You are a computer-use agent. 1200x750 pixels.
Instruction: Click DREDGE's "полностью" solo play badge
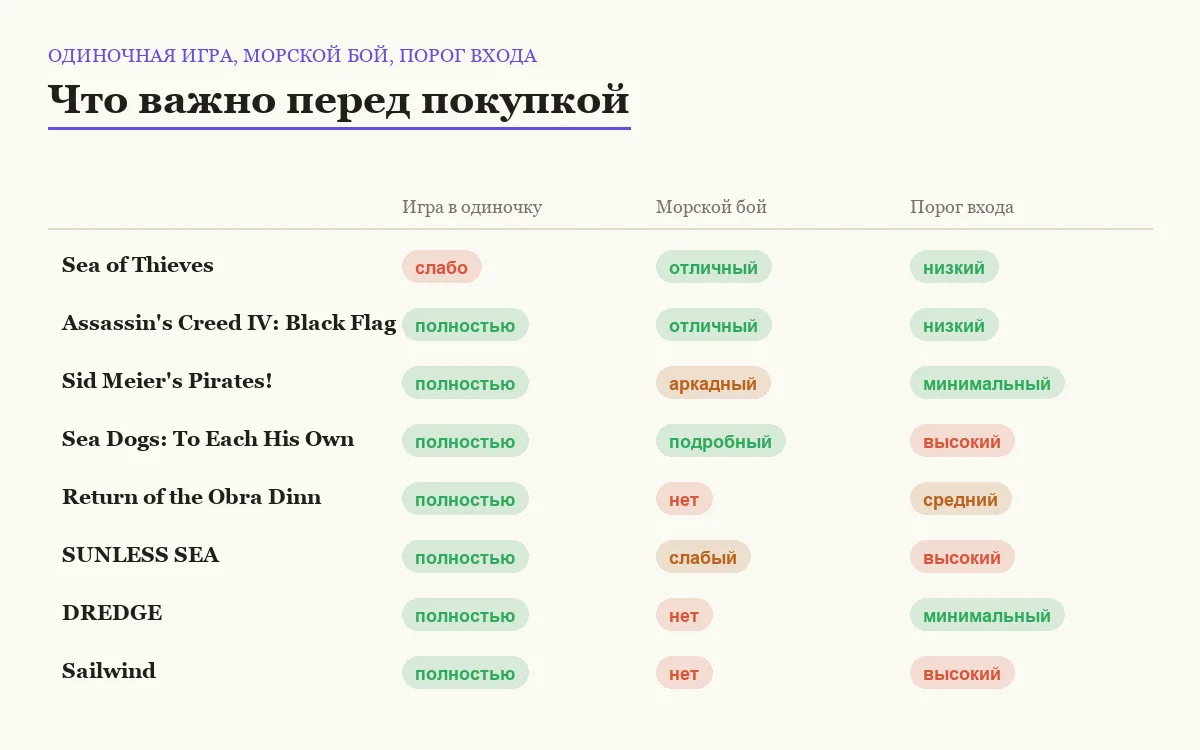pos(465,615)
